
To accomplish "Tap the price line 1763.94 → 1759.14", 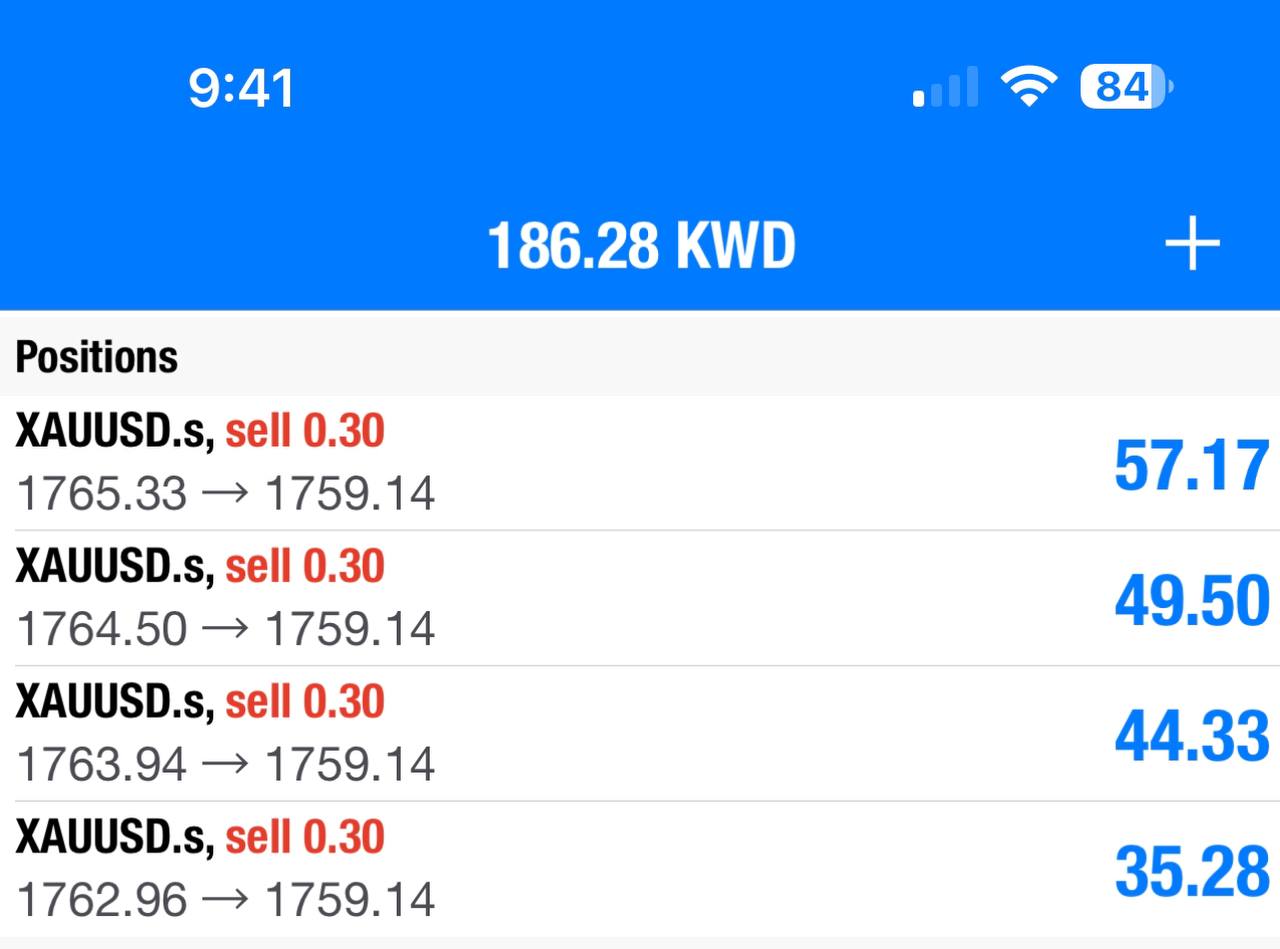I will [226, 764].
